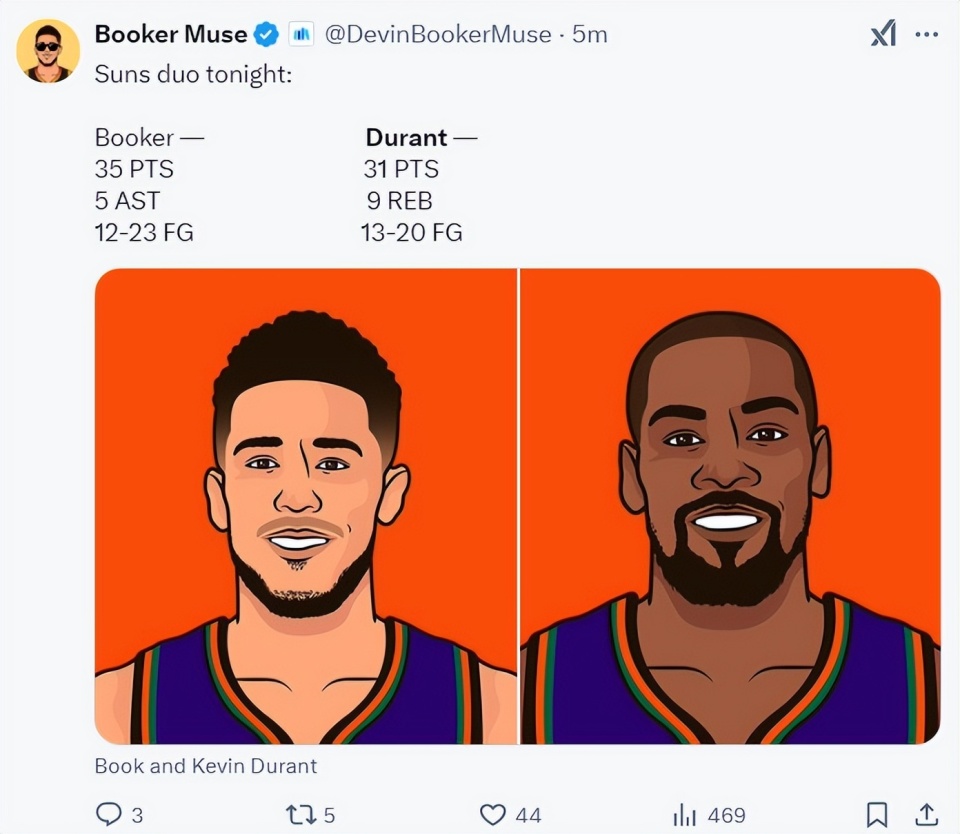The width and height of the screenshot is (960, 834).
Task: Click the Booker Muse display name
Action: pyautogui.click(x=170, y=34)
